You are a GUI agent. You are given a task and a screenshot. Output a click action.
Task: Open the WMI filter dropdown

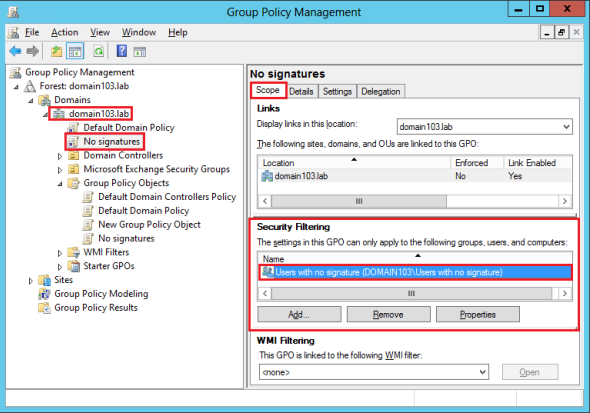pos(374,372)
